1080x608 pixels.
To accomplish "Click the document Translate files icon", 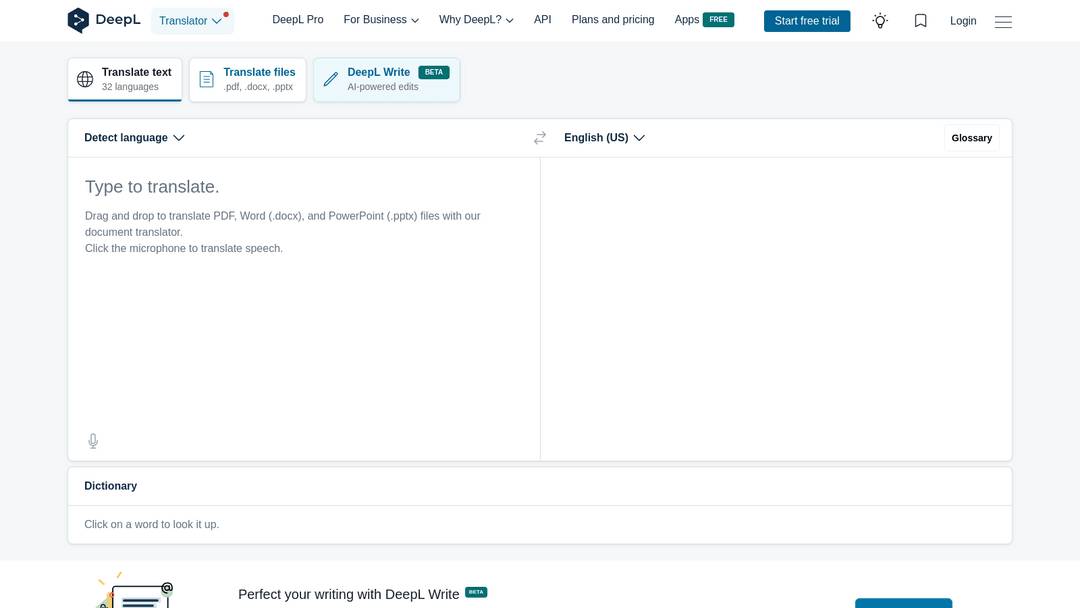I will [207, 79].
